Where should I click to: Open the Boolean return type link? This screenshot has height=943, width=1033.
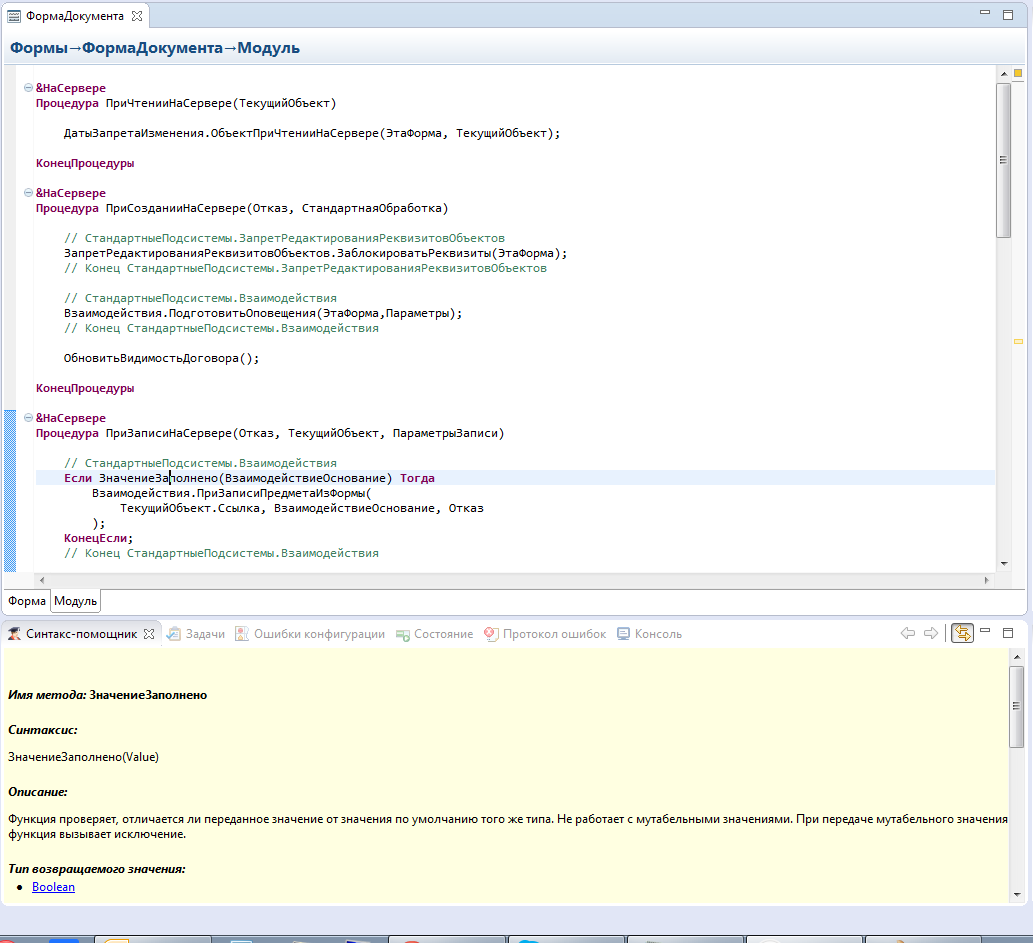[53, 887]
